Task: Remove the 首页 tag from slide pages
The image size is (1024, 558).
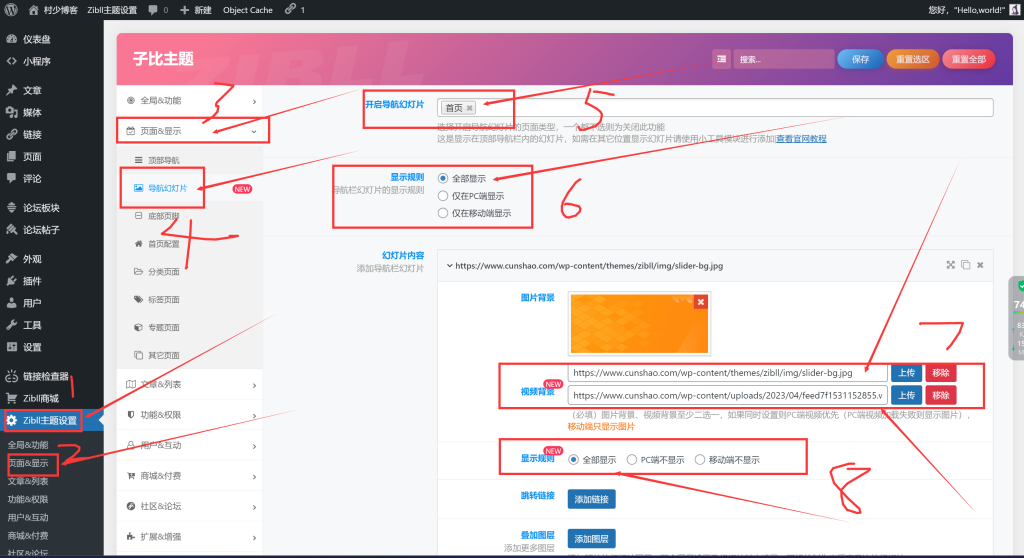Action: tap(470, 108)
